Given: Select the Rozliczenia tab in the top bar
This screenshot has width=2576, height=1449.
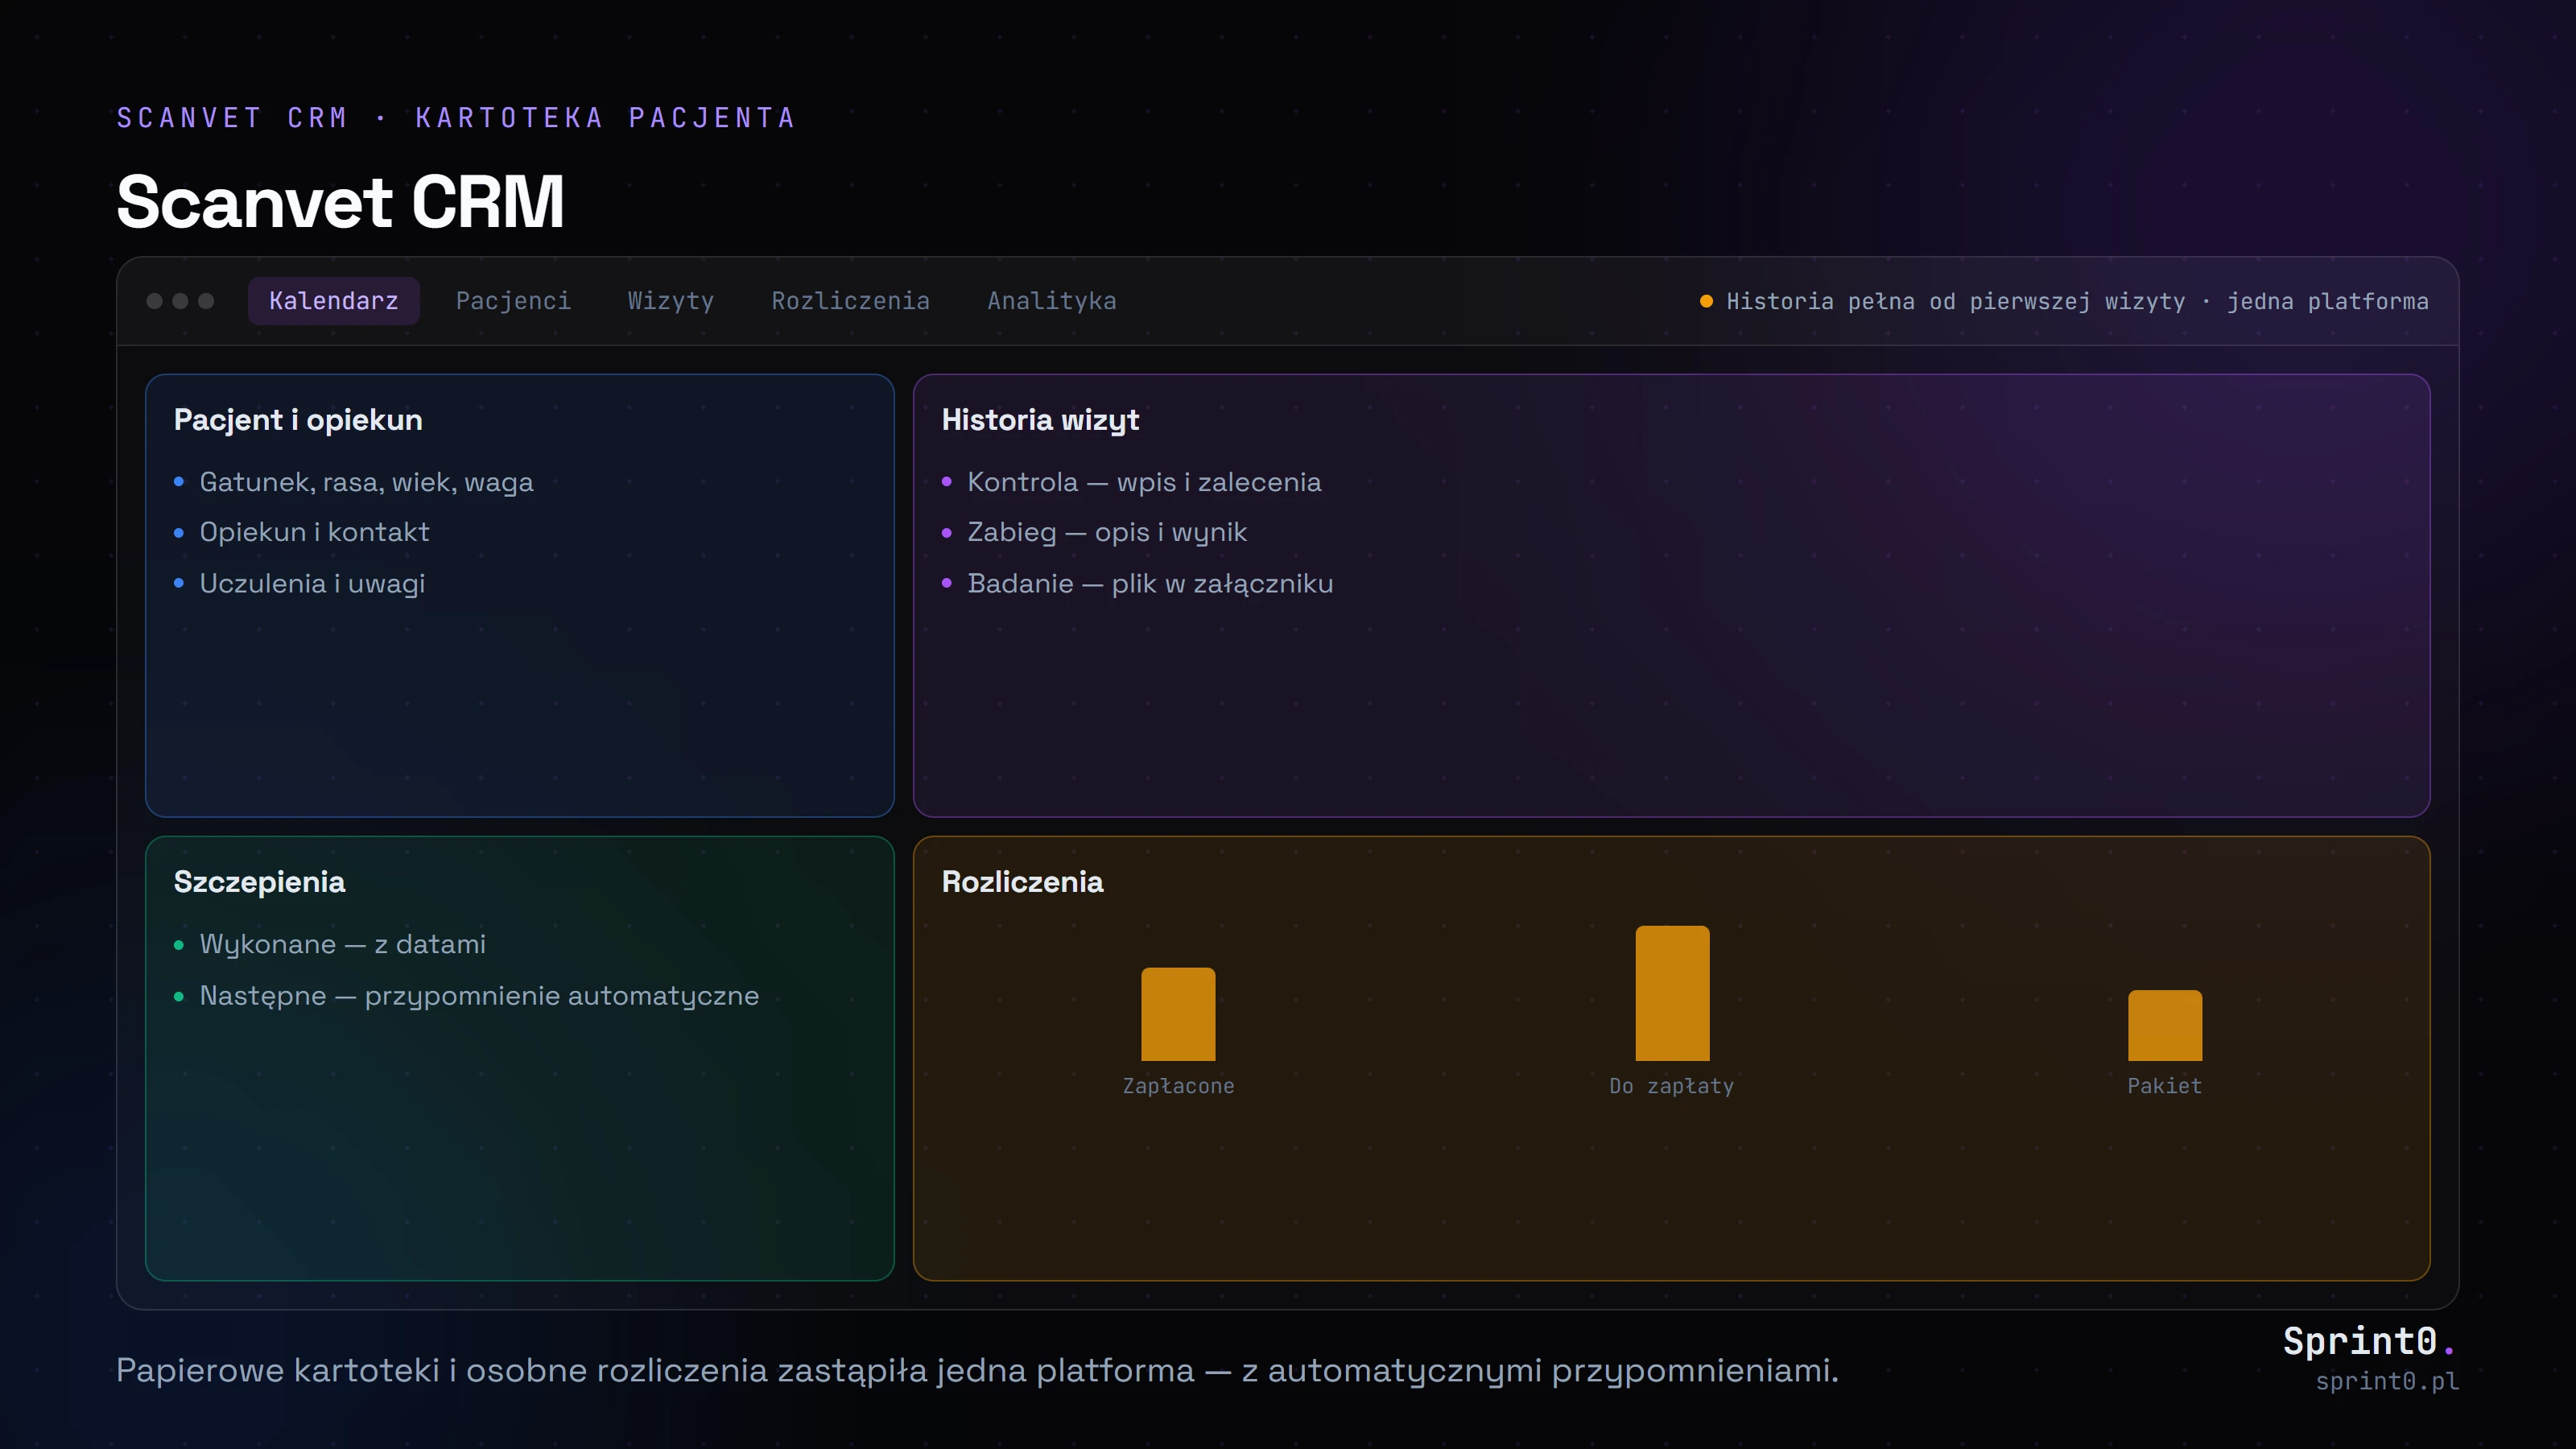Looking at the screenshot, I should (850, 301).
